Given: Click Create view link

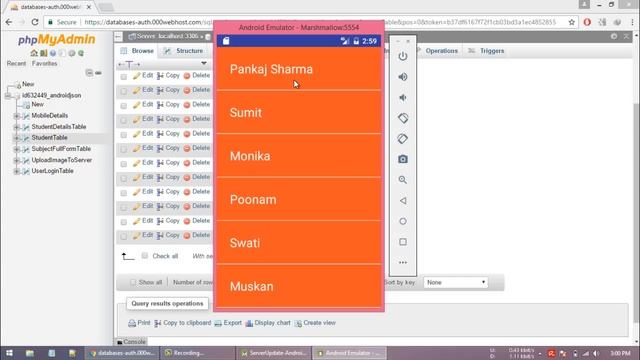Looking at the screenshot, I should (315, 323).
